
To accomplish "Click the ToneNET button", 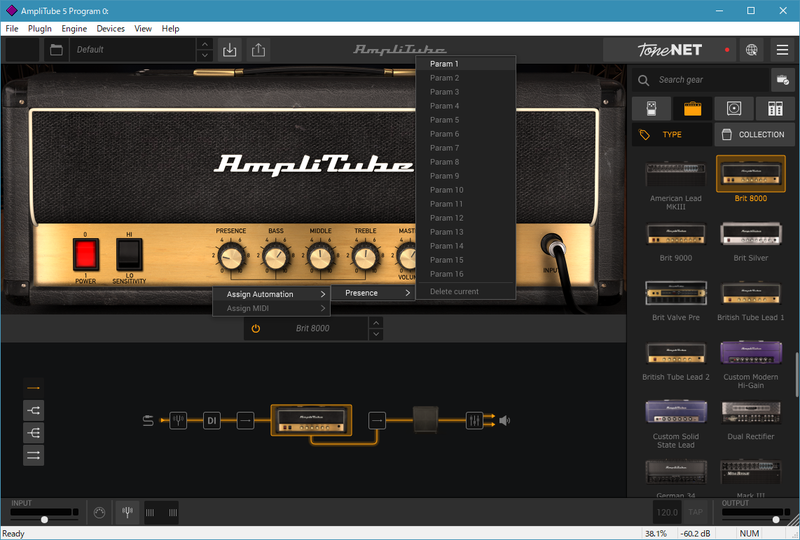I will click(669, 49).
